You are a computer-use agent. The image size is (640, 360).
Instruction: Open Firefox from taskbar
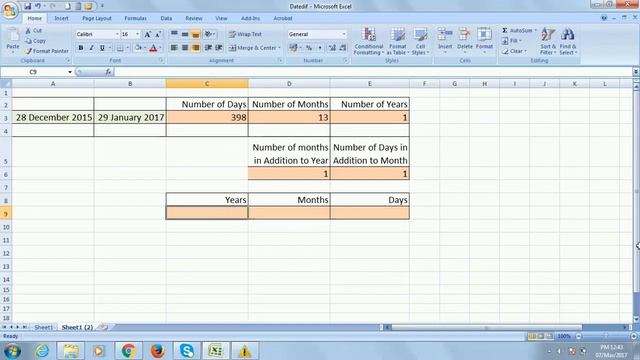coord(157,351)
